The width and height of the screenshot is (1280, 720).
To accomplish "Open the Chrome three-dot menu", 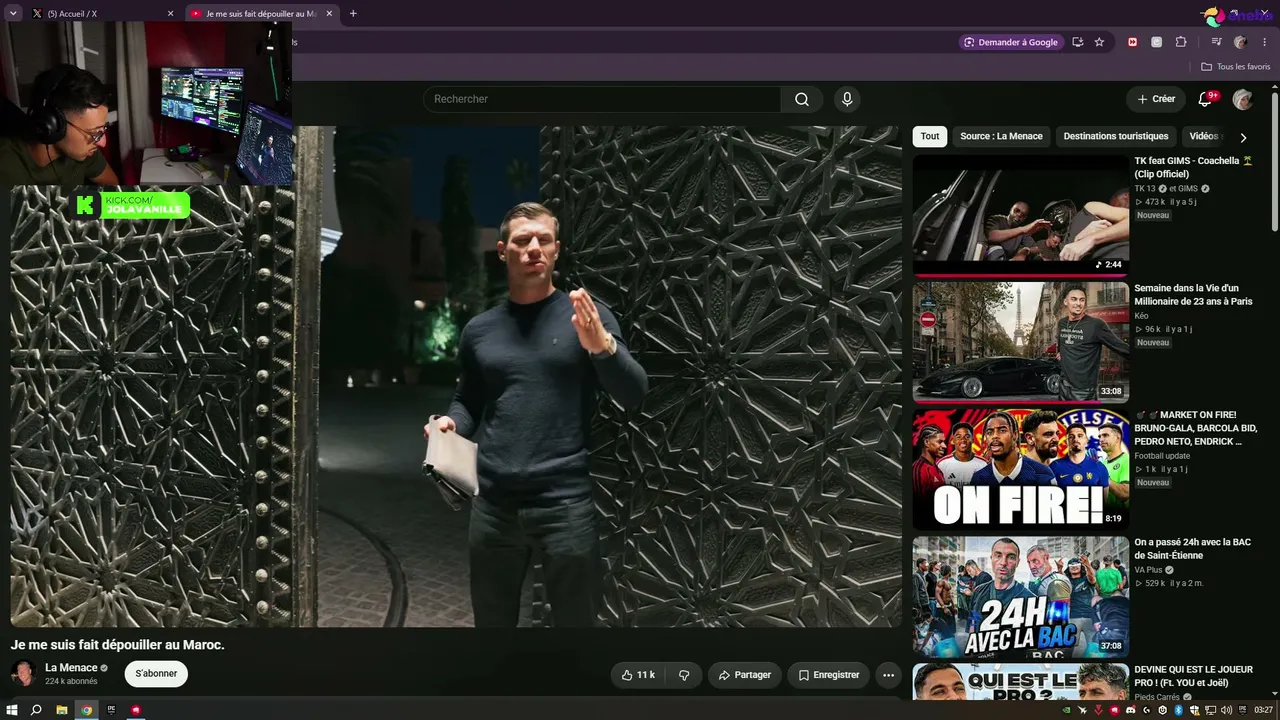I will tap(1263, 42).
